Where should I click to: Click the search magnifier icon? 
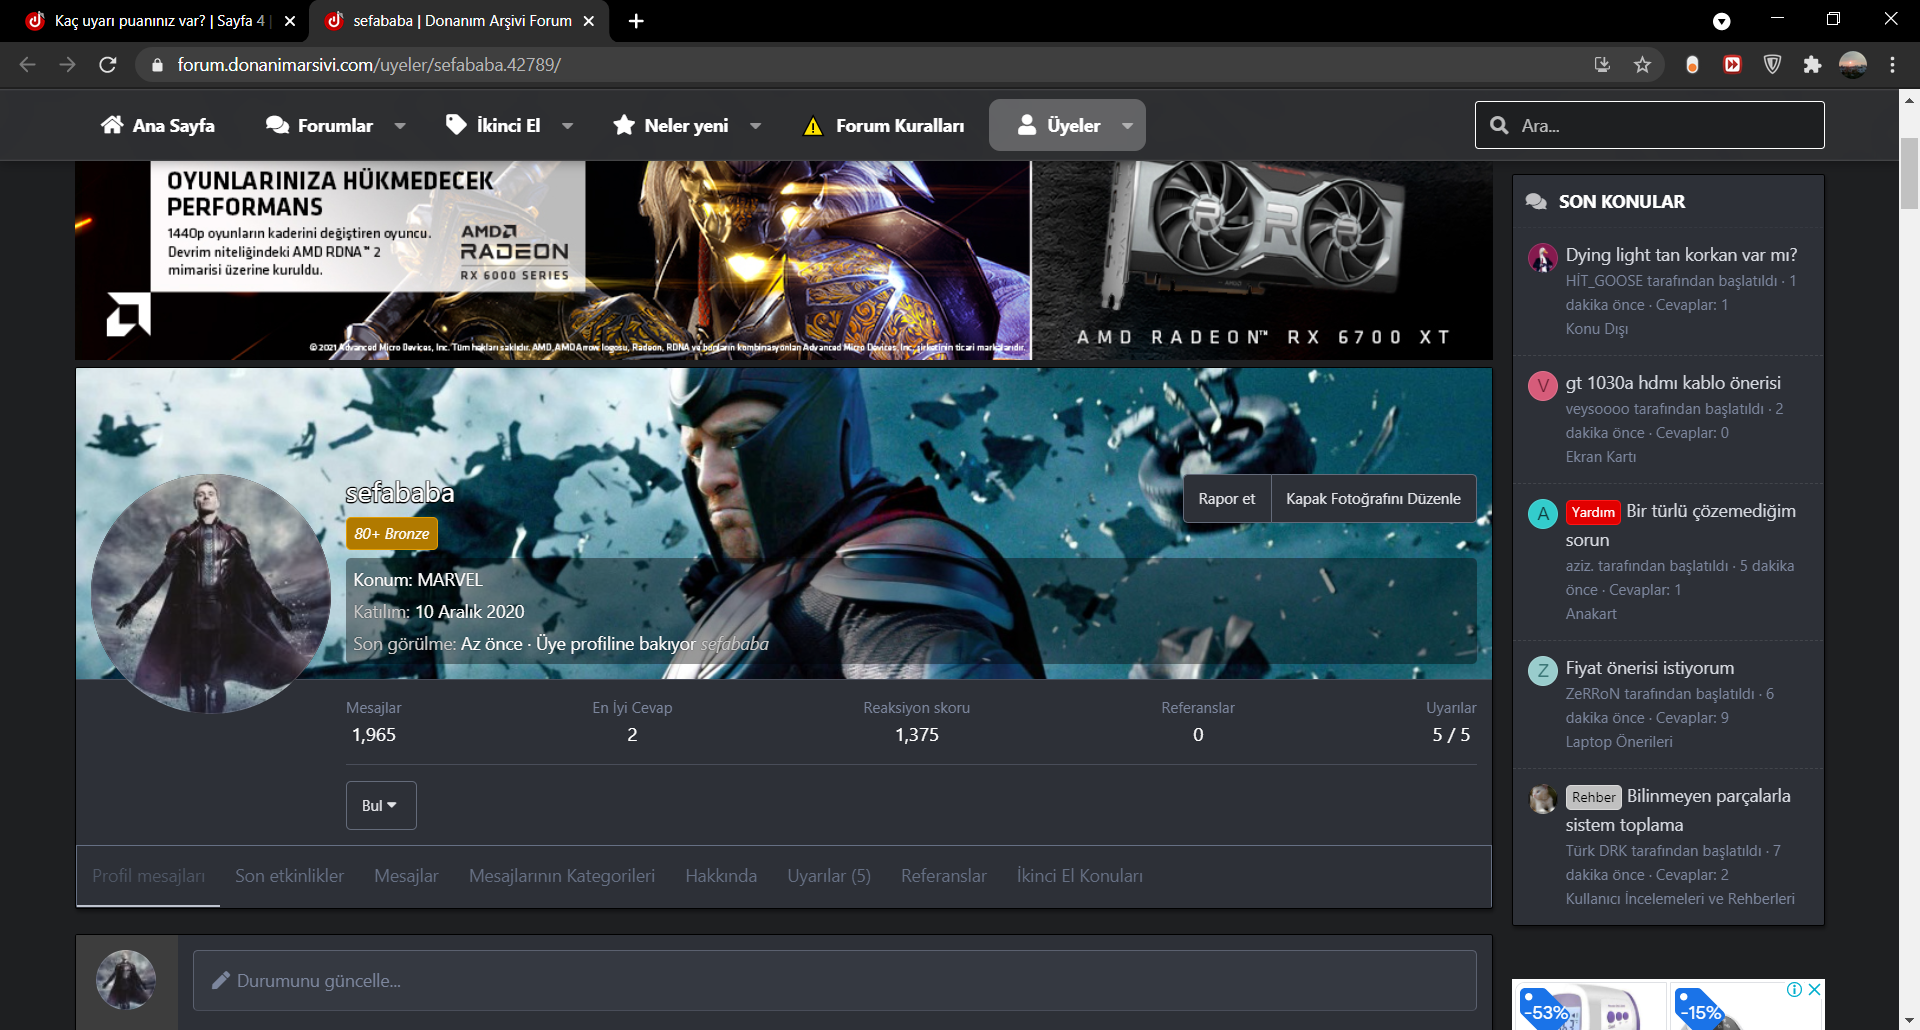pyautogui.click(x=1499, y=125)
